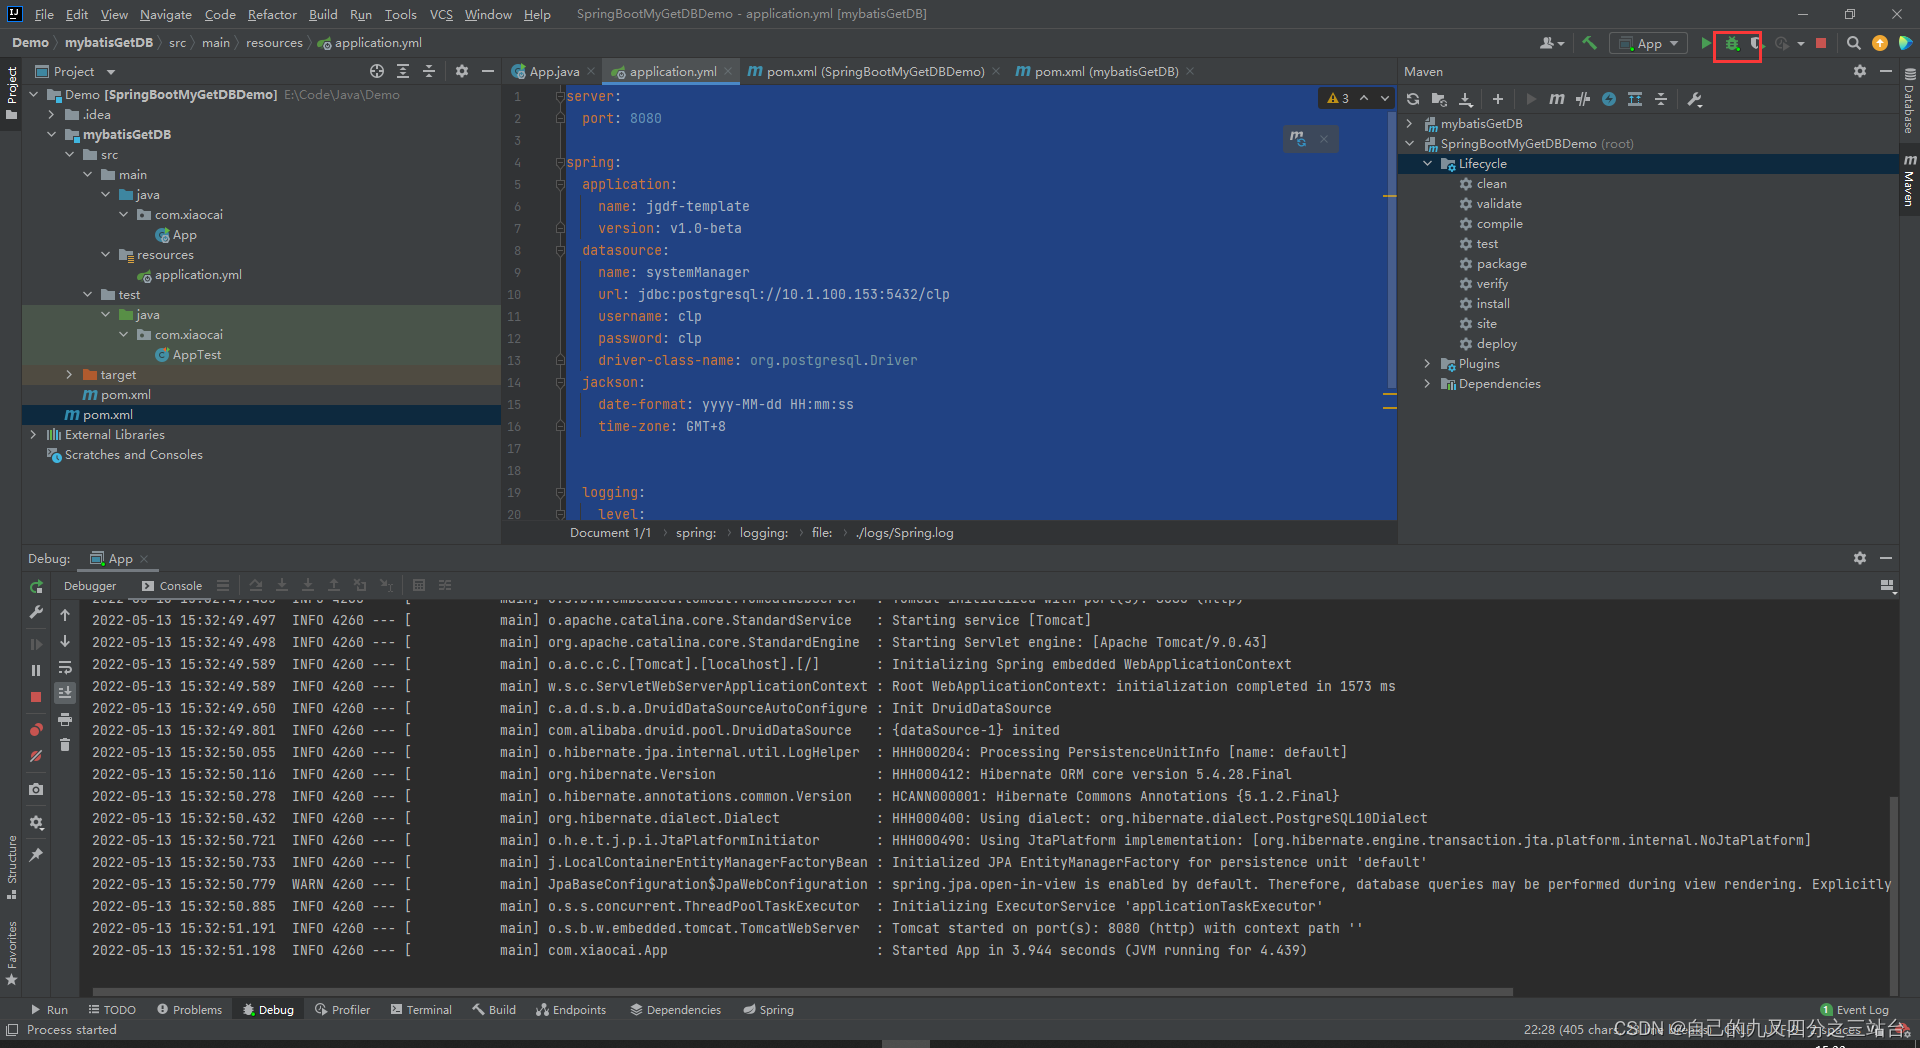Collapse all Maven tree nodes icon
Screen dimensions: 1920x1048
point(1661,99)
